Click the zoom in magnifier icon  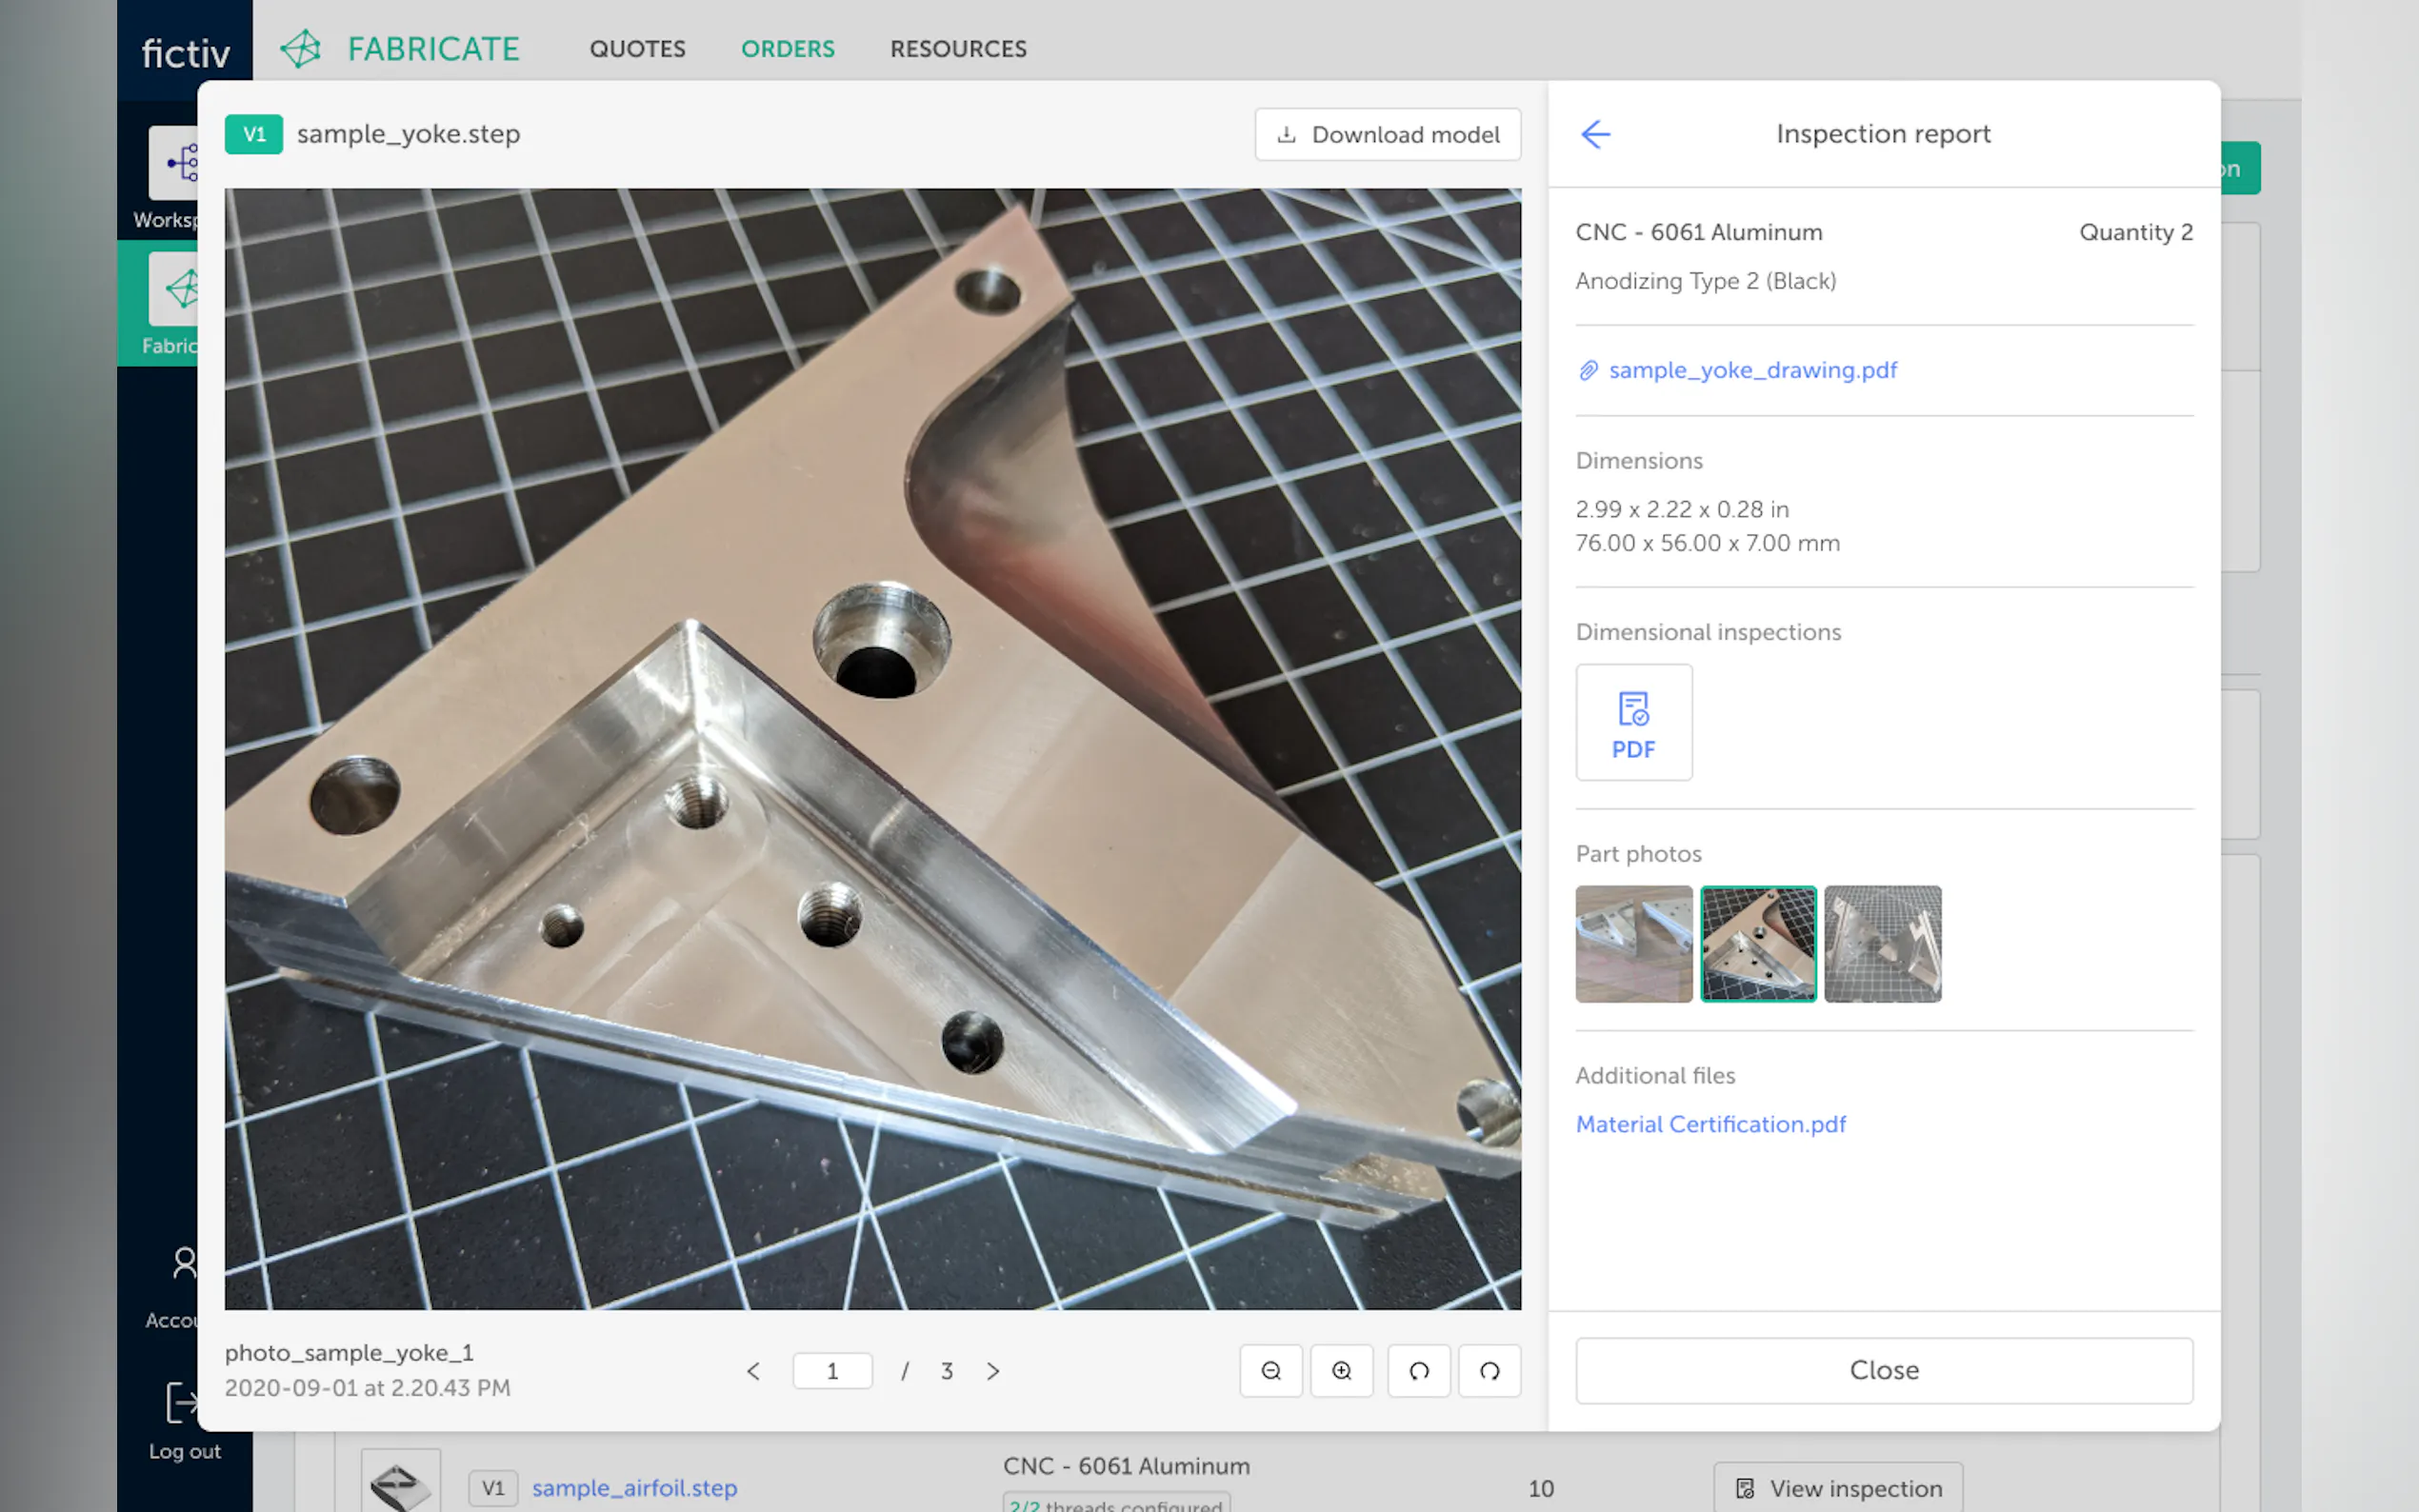click(1341, 1370)
